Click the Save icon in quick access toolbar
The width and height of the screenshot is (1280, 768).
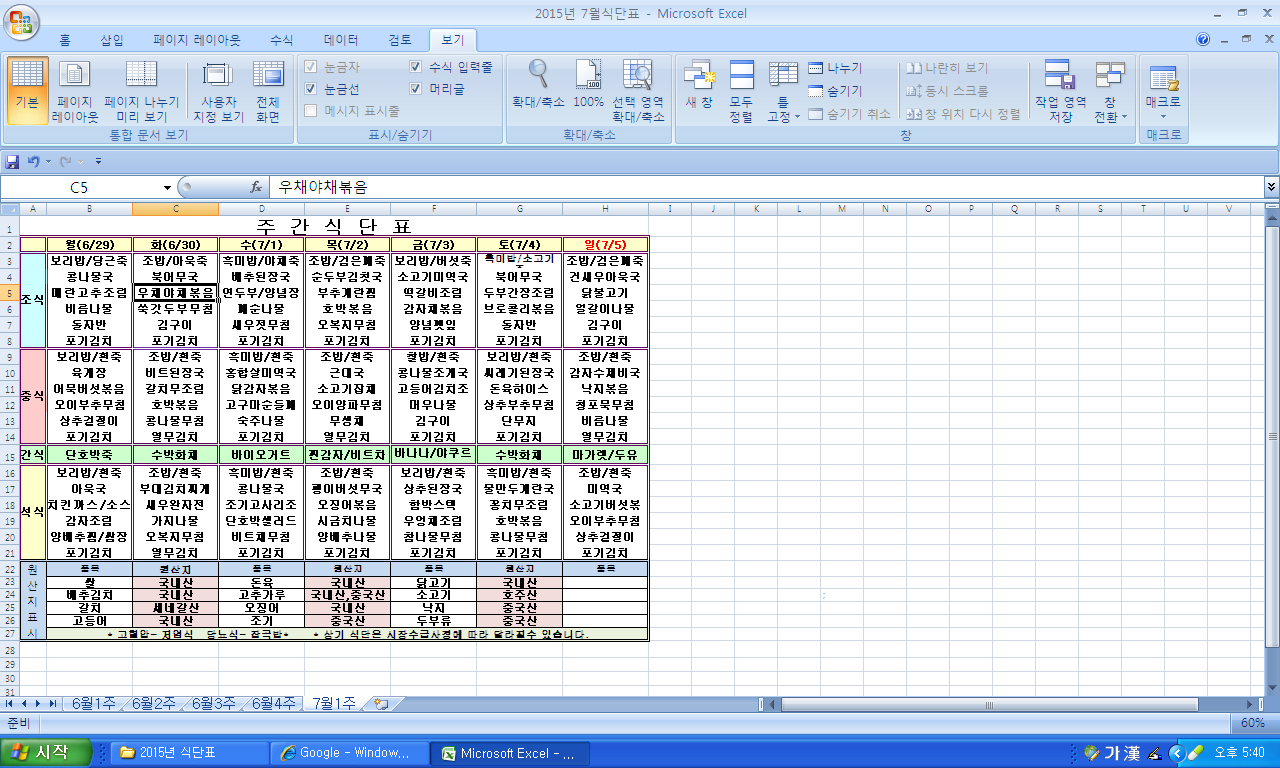click(x=13, y=161)
